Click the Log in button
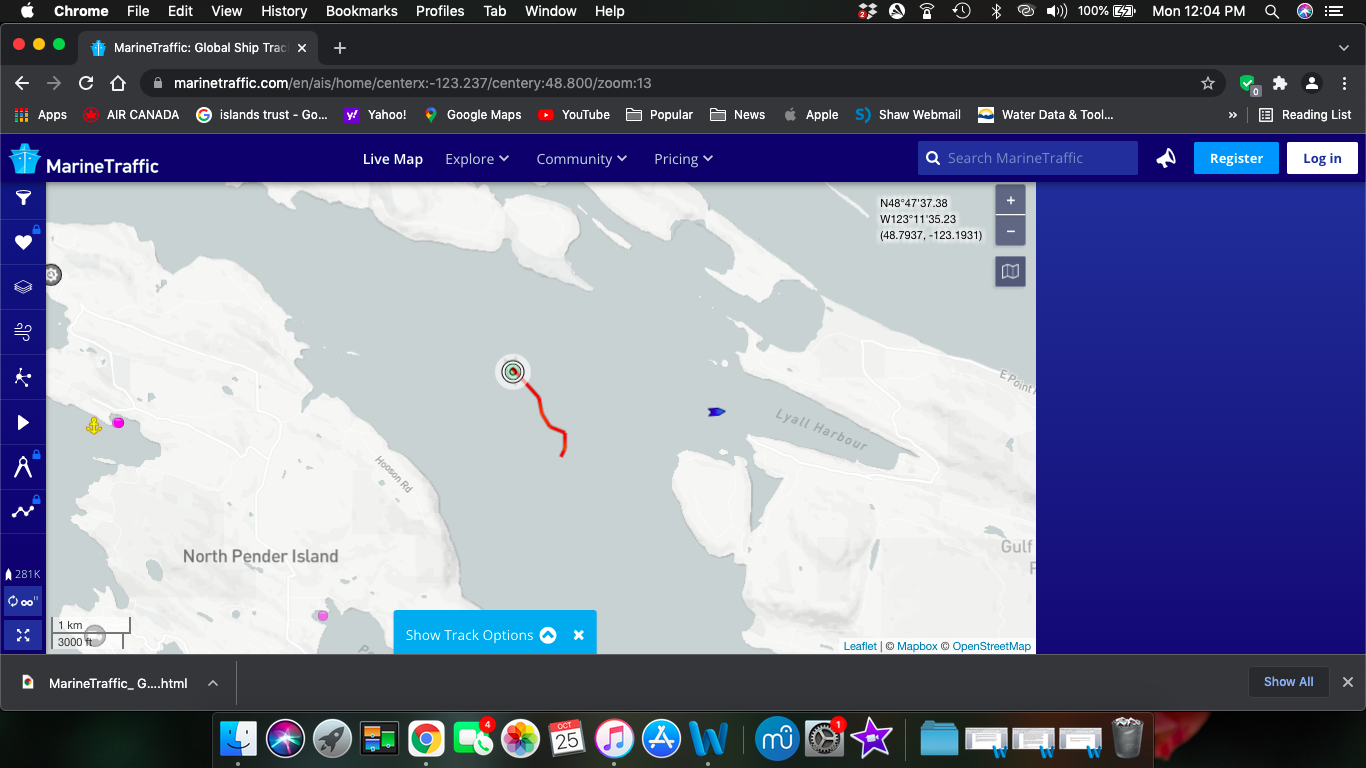The height and width of the screenshot is (768, 1366). coord(1322,158)
